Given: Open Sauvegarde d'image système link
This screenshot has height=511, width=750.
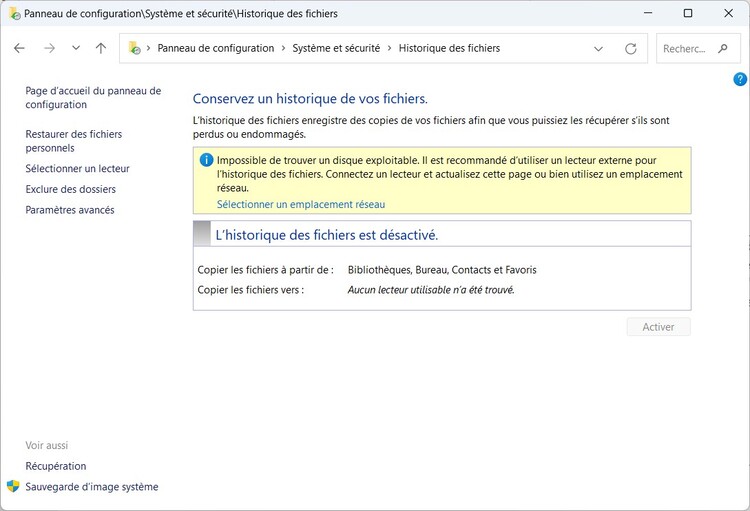Looking at the screenshot, I should pos(92,487).
